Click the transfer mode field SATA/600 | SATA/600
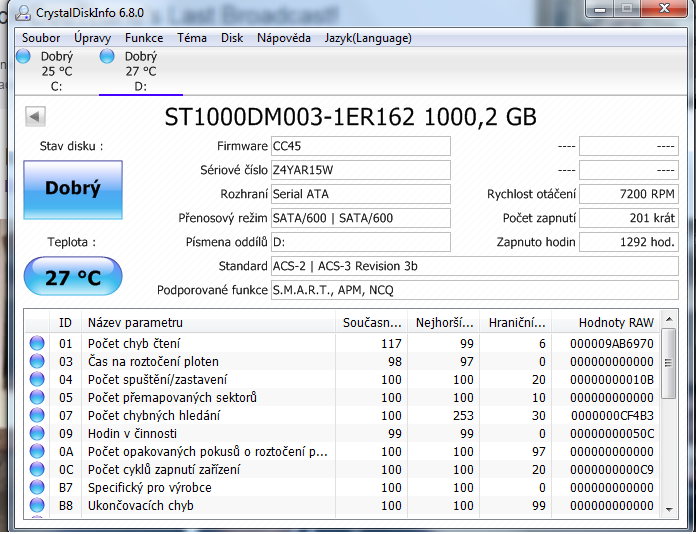697x534 pixels. [x=361, y=218]
